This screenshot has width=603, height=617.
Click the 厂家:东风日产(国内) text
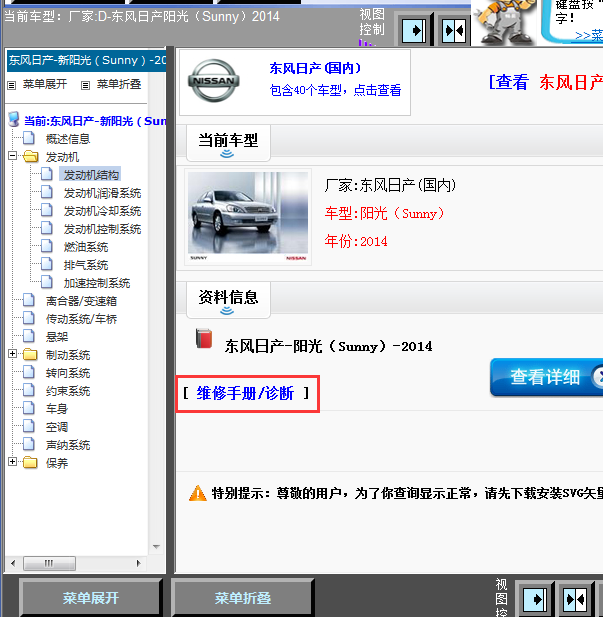[390, 185]
